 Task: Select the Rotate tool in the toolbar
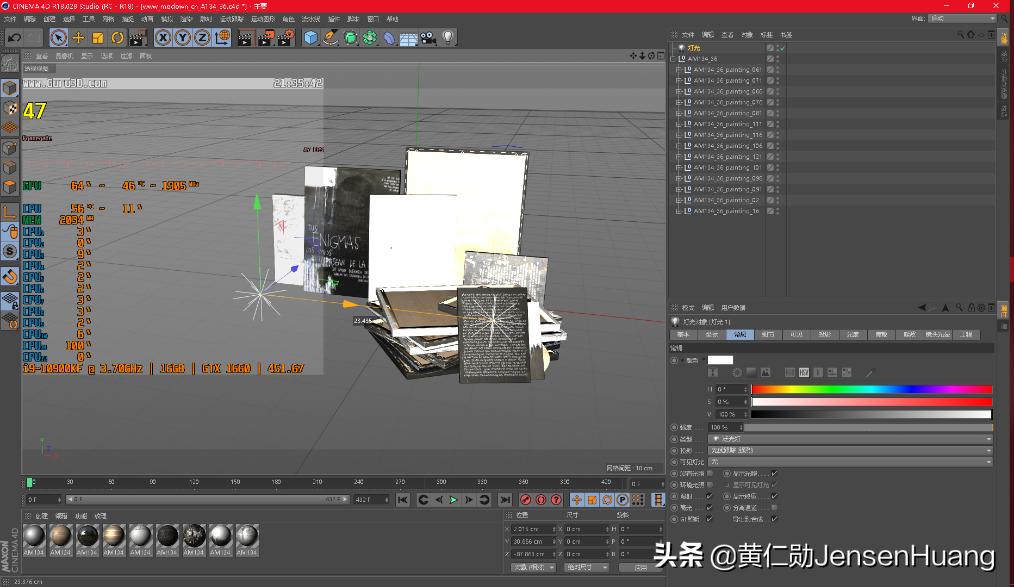(117, 38)
